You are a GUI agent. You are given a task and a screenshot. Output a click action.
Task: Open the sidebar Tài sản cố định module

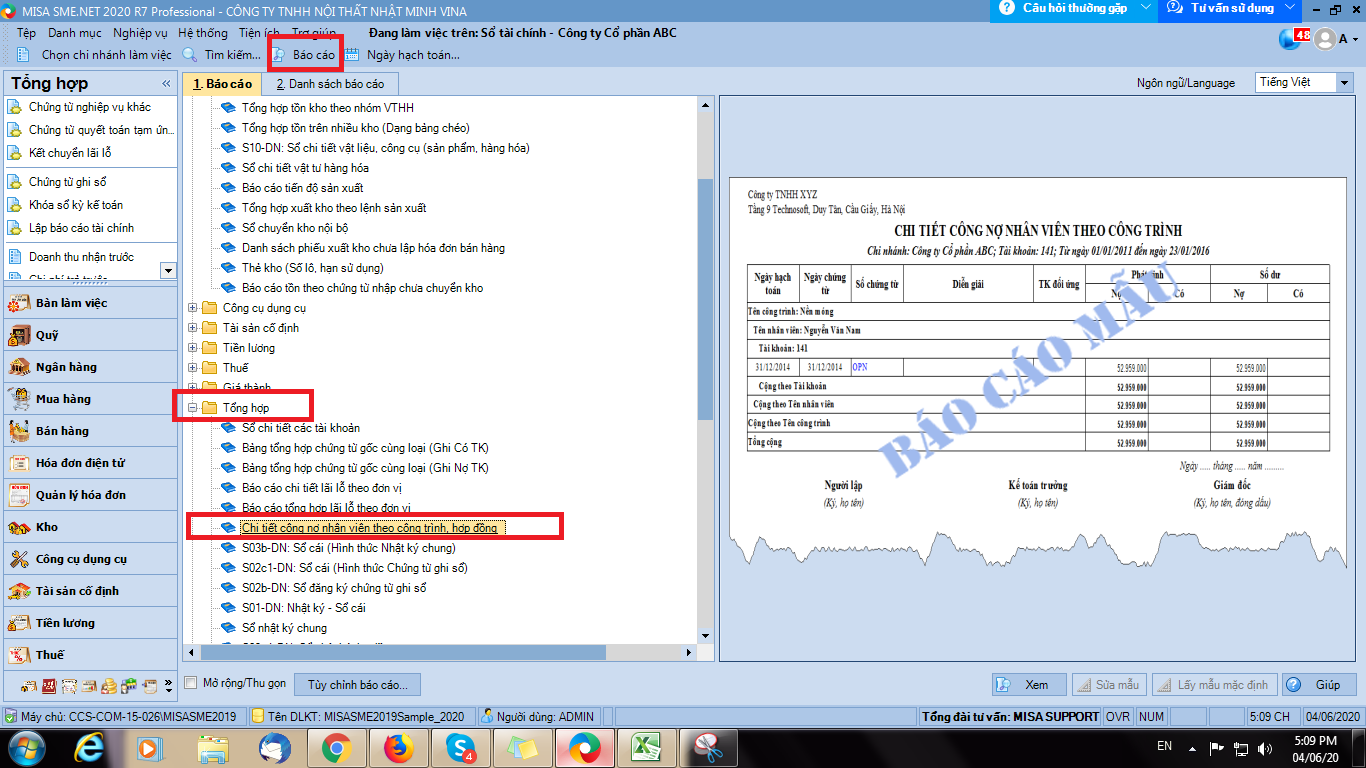(90, 591)
